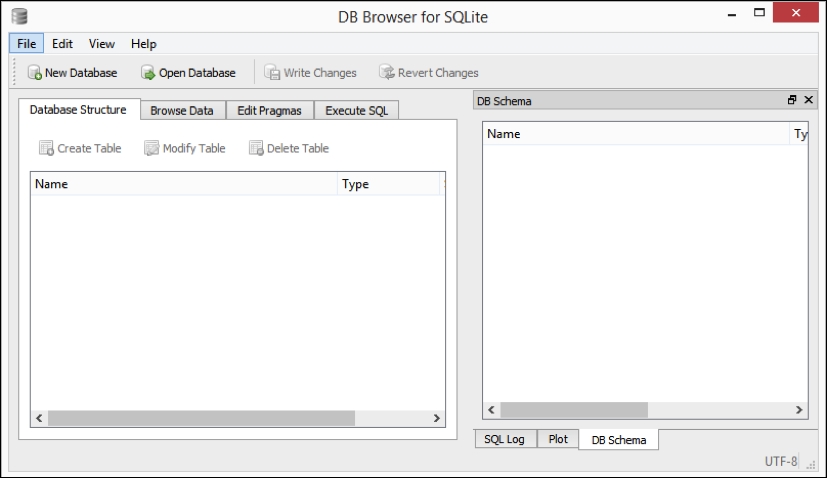Float the DB Schema dock panel

coord(792,100)
